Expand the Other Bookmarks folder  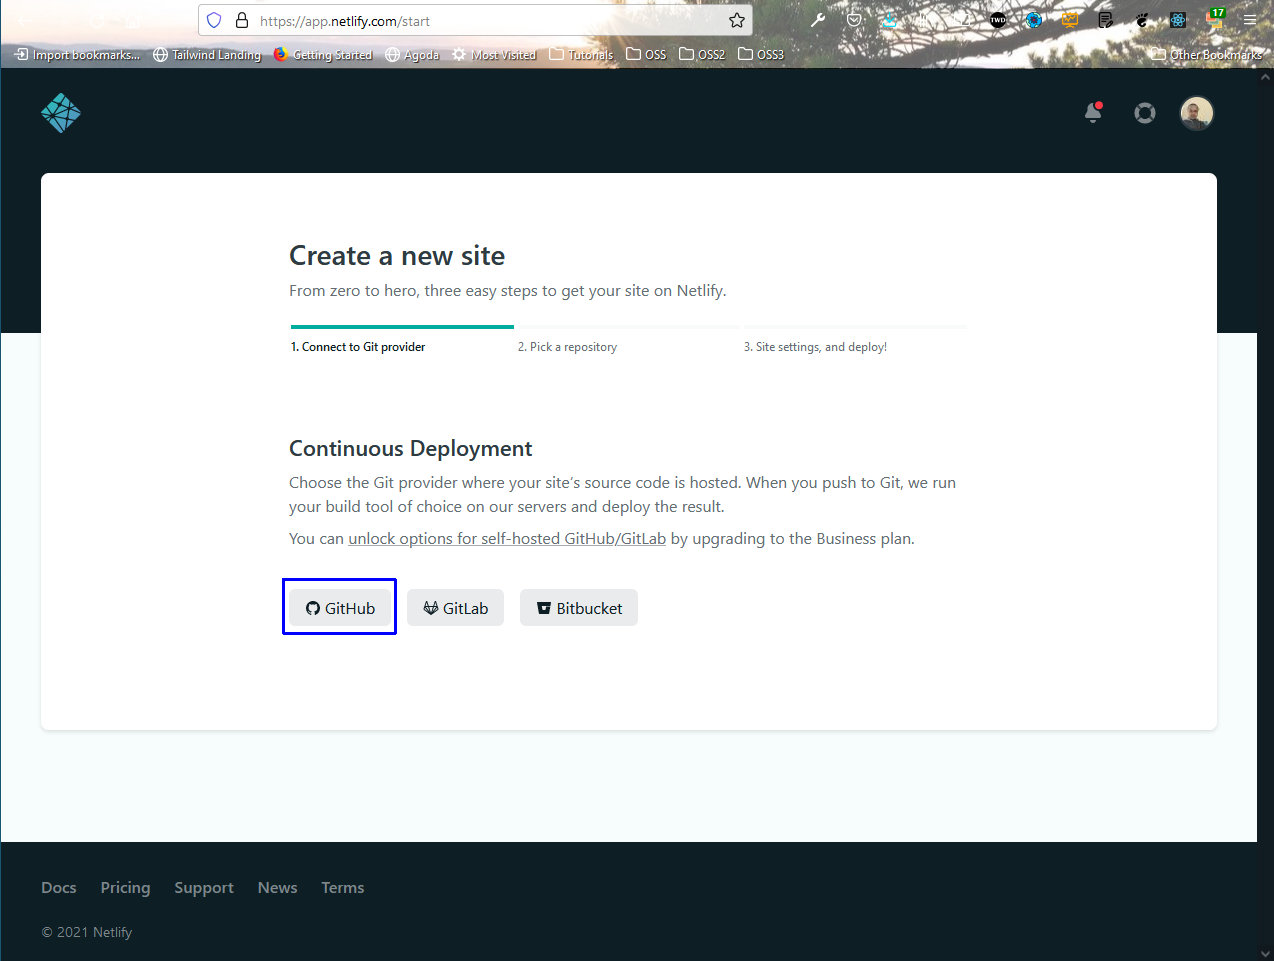(x=1206, y=55)
